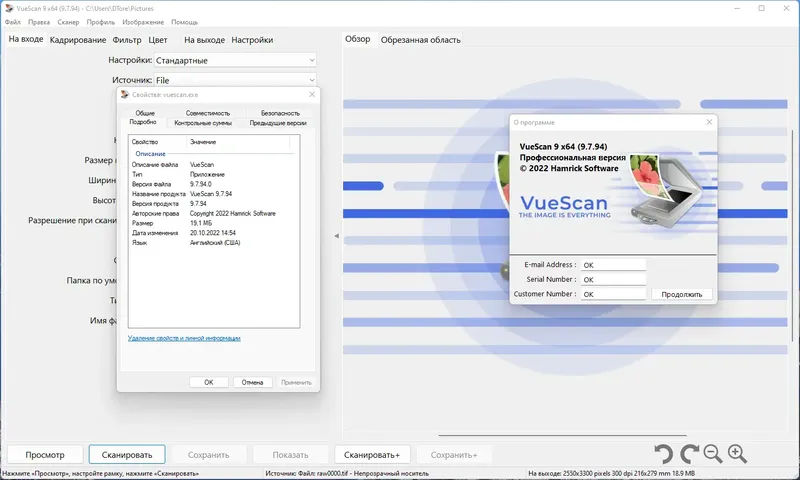The height and width of the screenshot is (480, 800).
Task: Click the Сканировать+ button
Action: coord(372,454)
